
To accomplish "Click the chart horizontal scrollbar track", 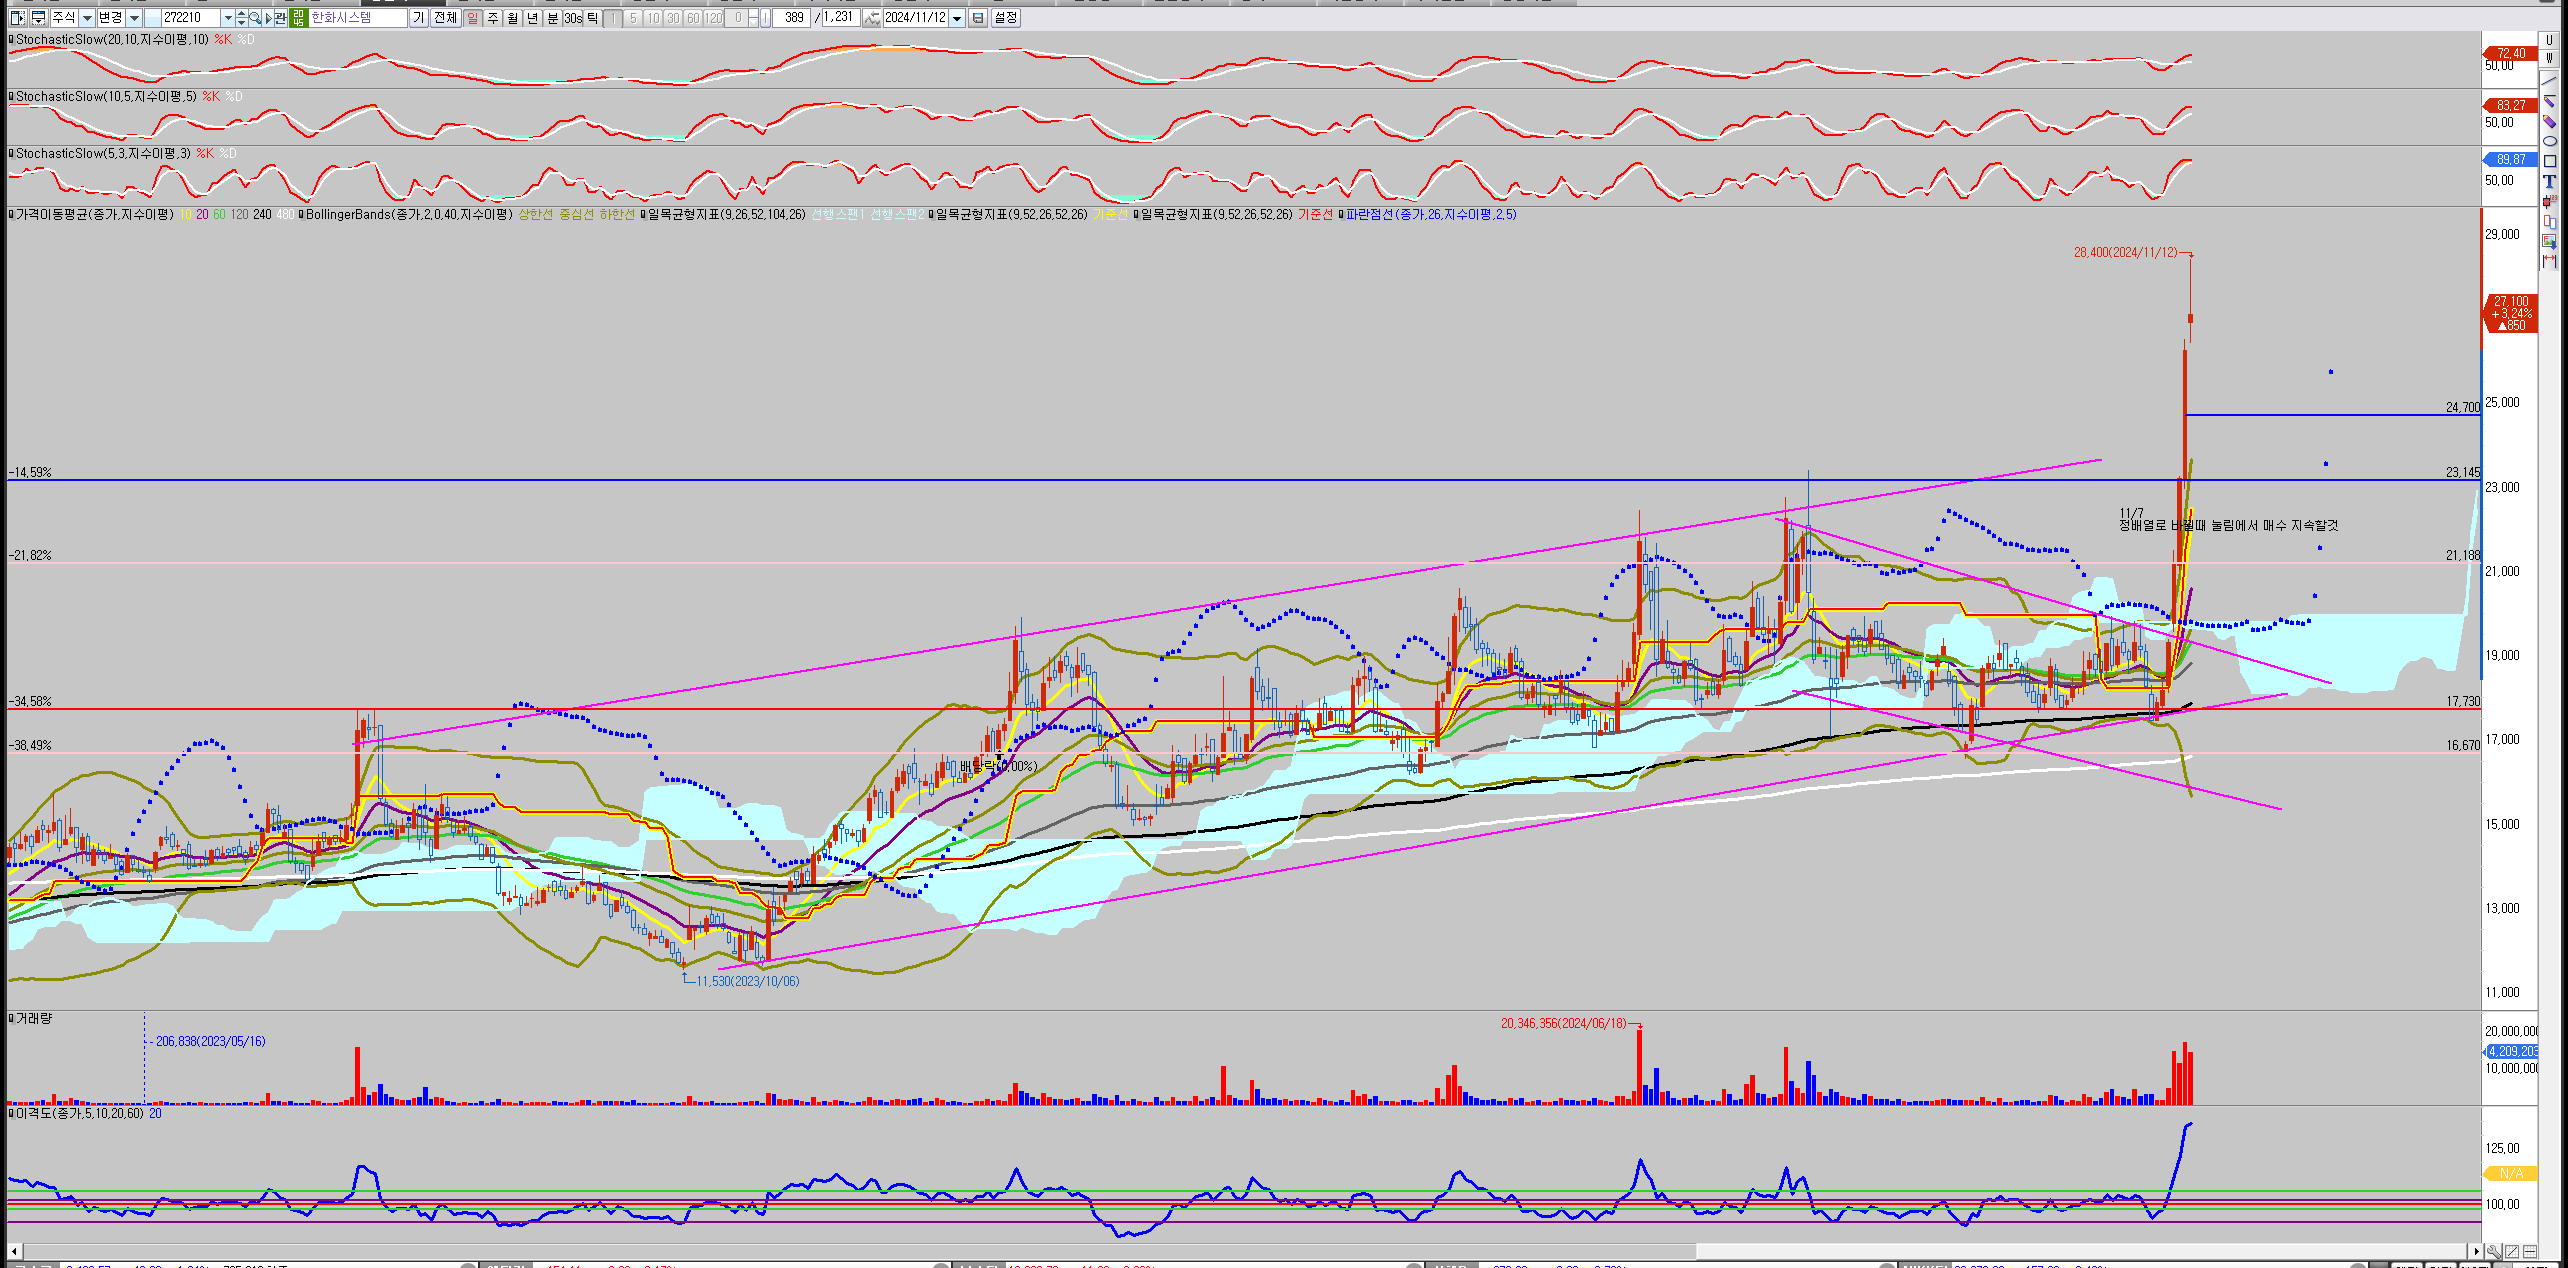I will click(1245, 1251).
